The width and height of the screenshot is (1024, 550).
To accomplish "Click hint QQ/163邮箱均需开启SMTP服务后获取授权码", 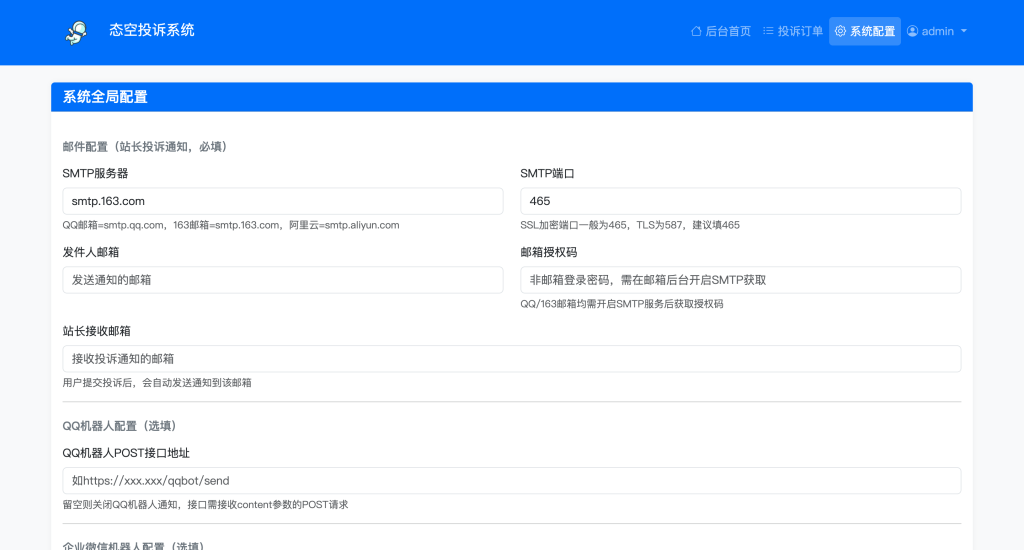I will [622, 304].
